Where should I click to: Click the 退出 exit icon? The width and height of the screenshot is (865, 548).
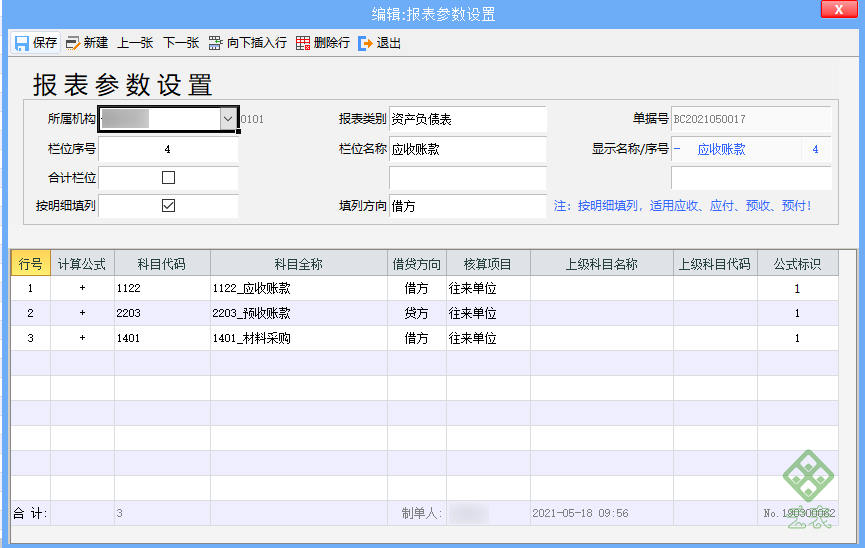pos(365,43)
